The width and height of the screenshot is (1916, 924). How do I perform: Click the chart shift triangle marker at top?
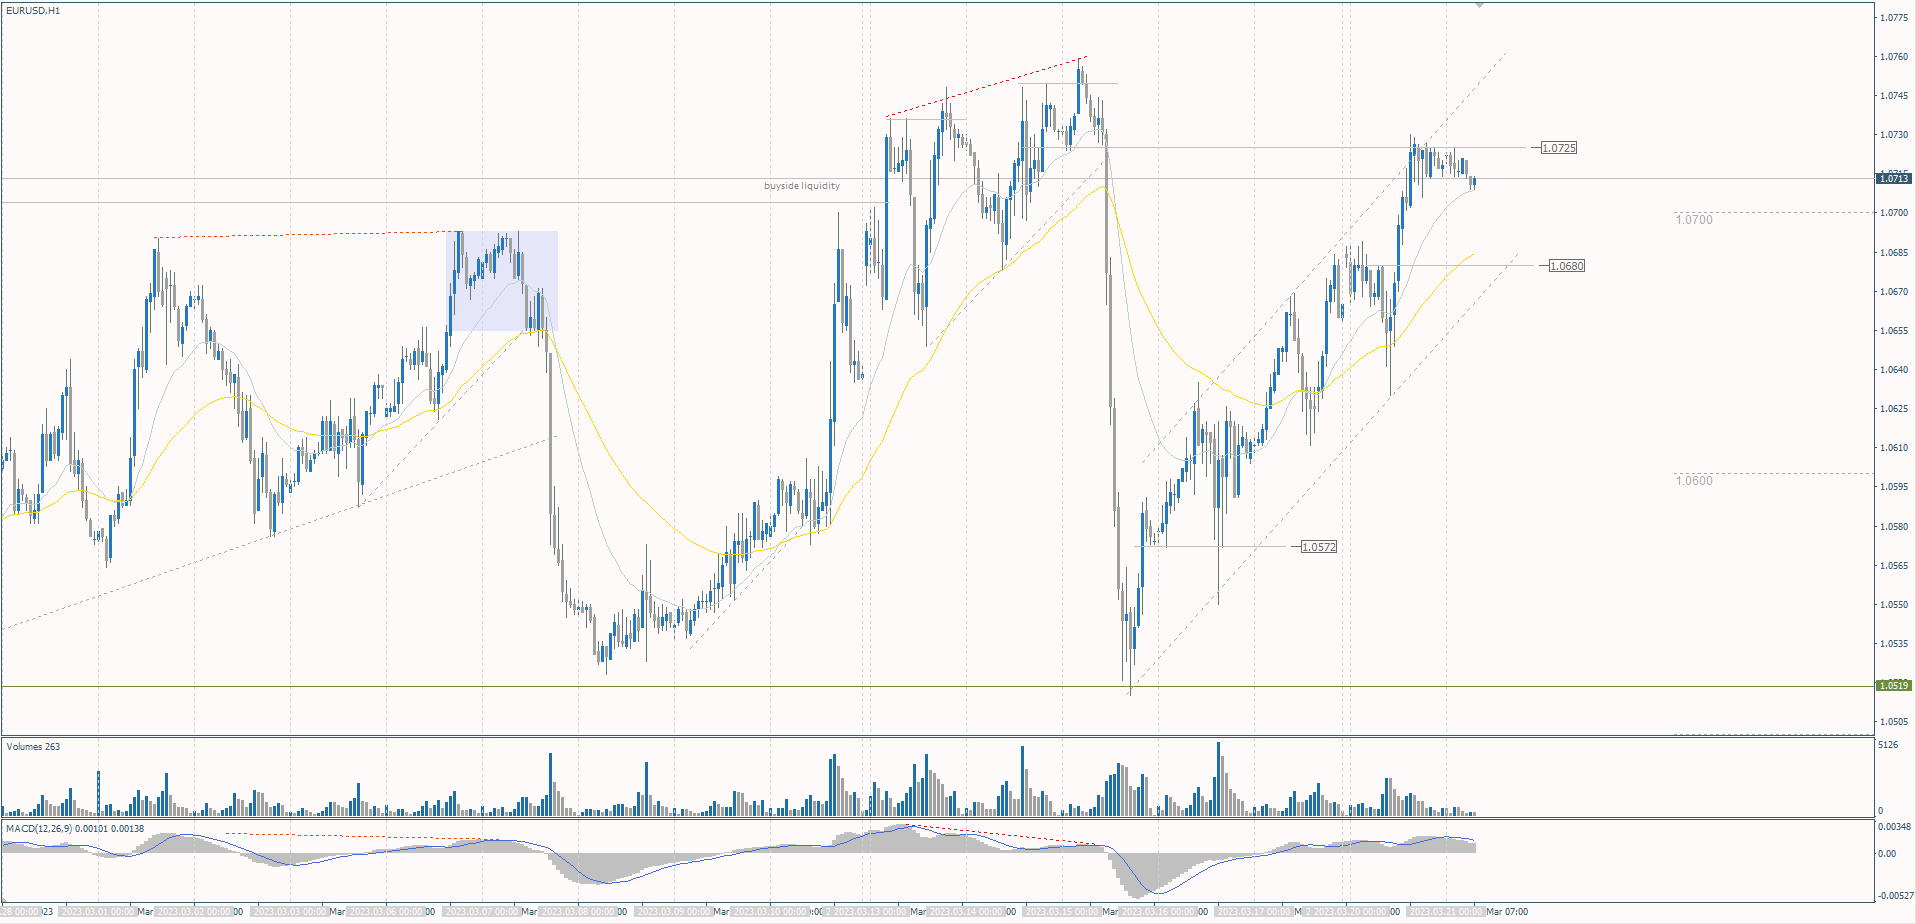click(x=1480, y=5)
